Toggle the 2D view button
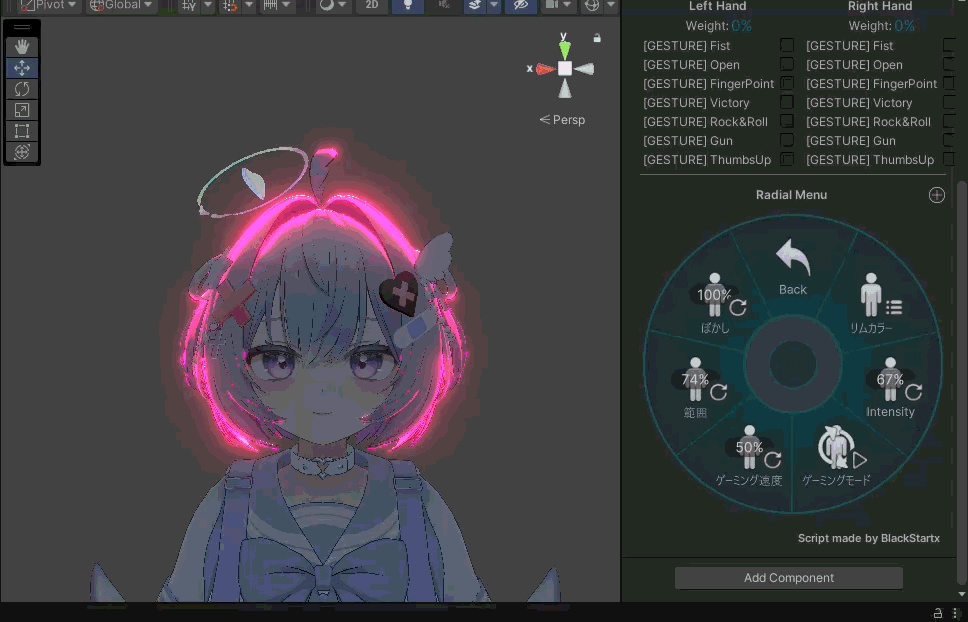The width and height of the screenshot is (968, 622). click(x=372, y=6)
